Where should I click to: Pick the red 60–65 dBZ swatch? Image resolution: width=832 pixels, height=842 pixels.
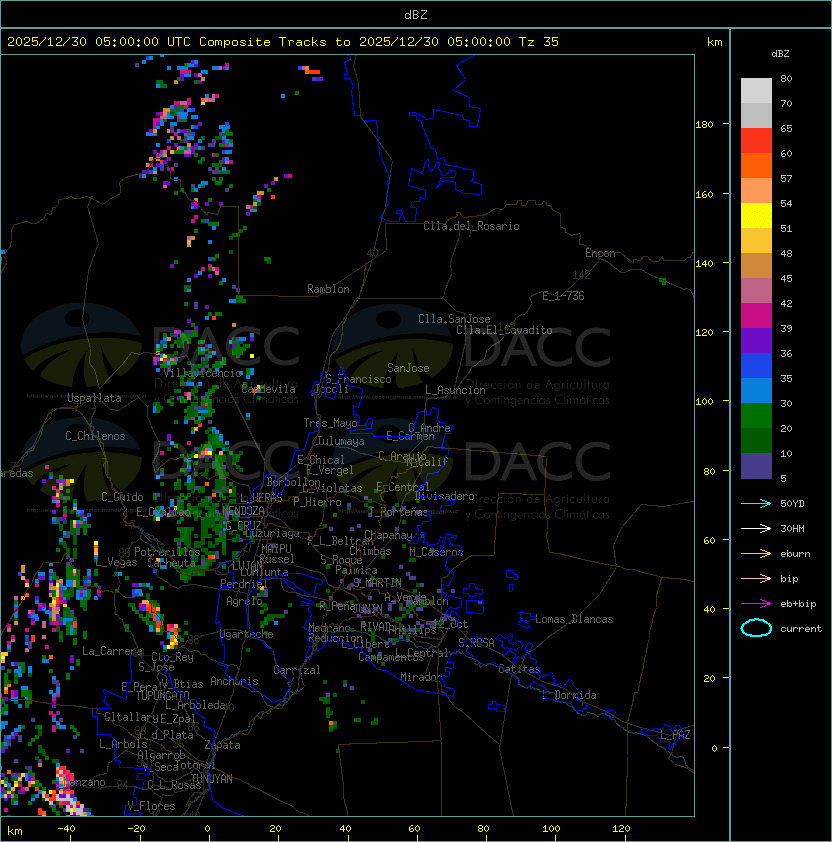[x=756, y=141]
